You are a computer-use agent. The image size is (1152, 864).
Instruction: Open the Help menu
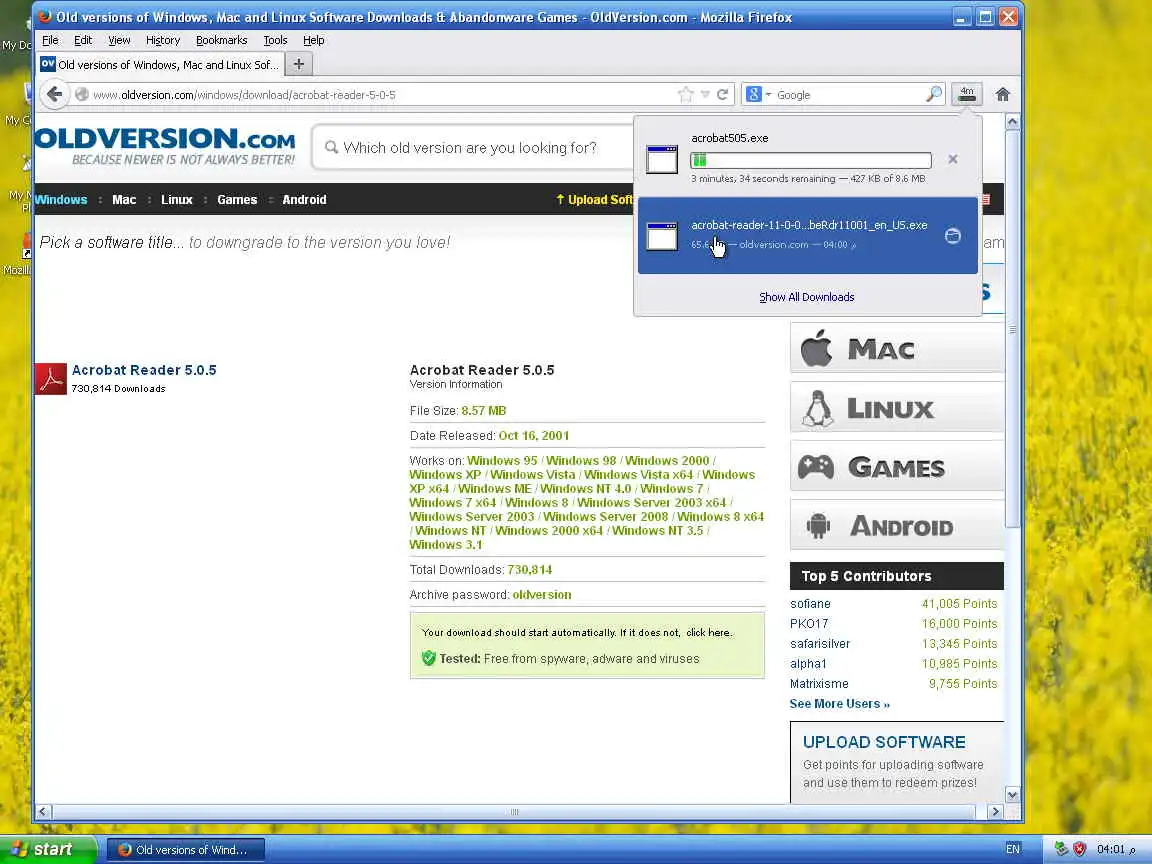tap(314, 40)
